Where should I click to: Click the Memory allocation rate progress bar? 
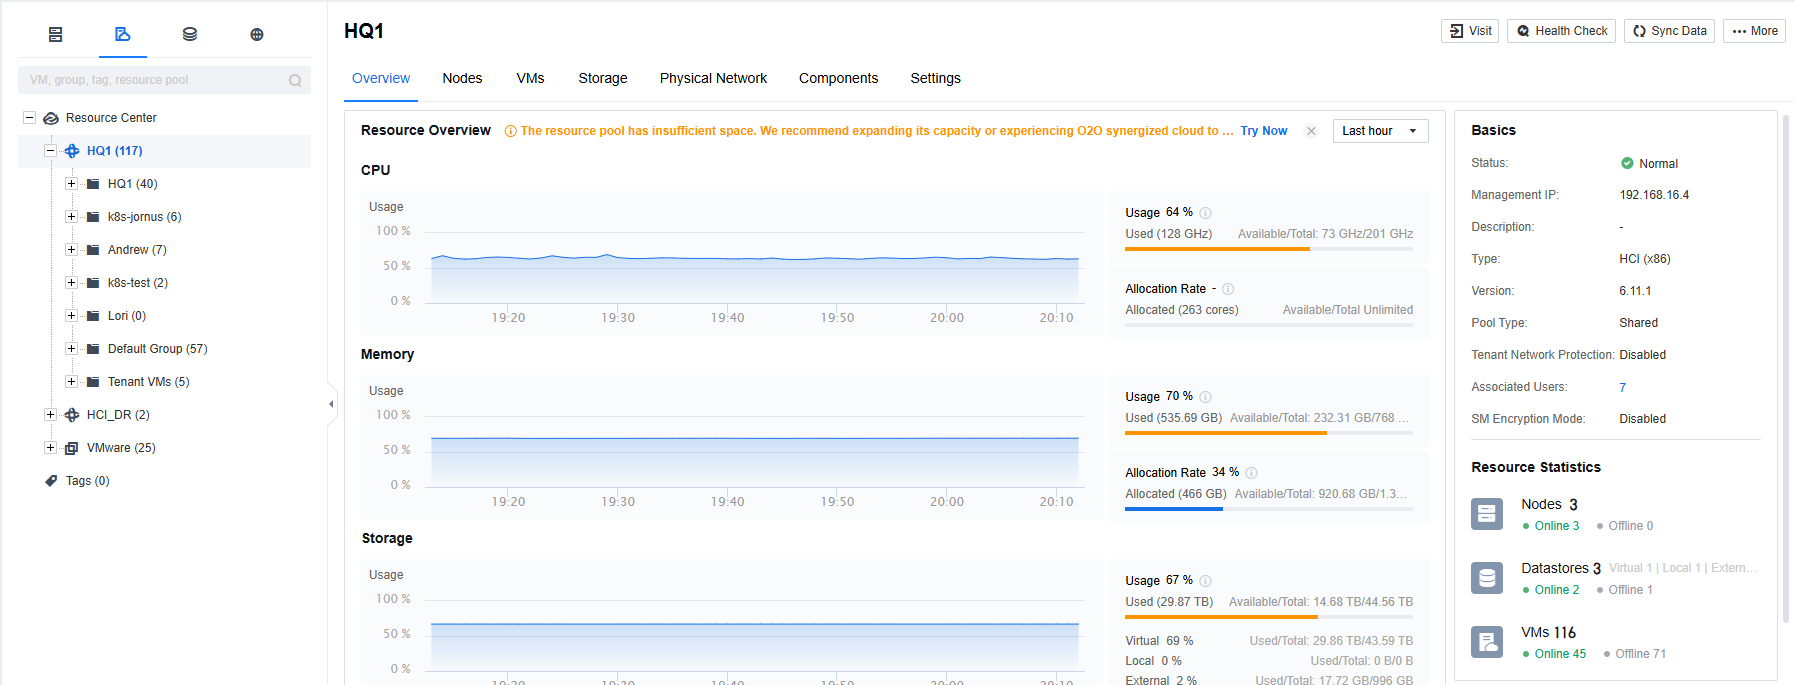(1269, 509)
